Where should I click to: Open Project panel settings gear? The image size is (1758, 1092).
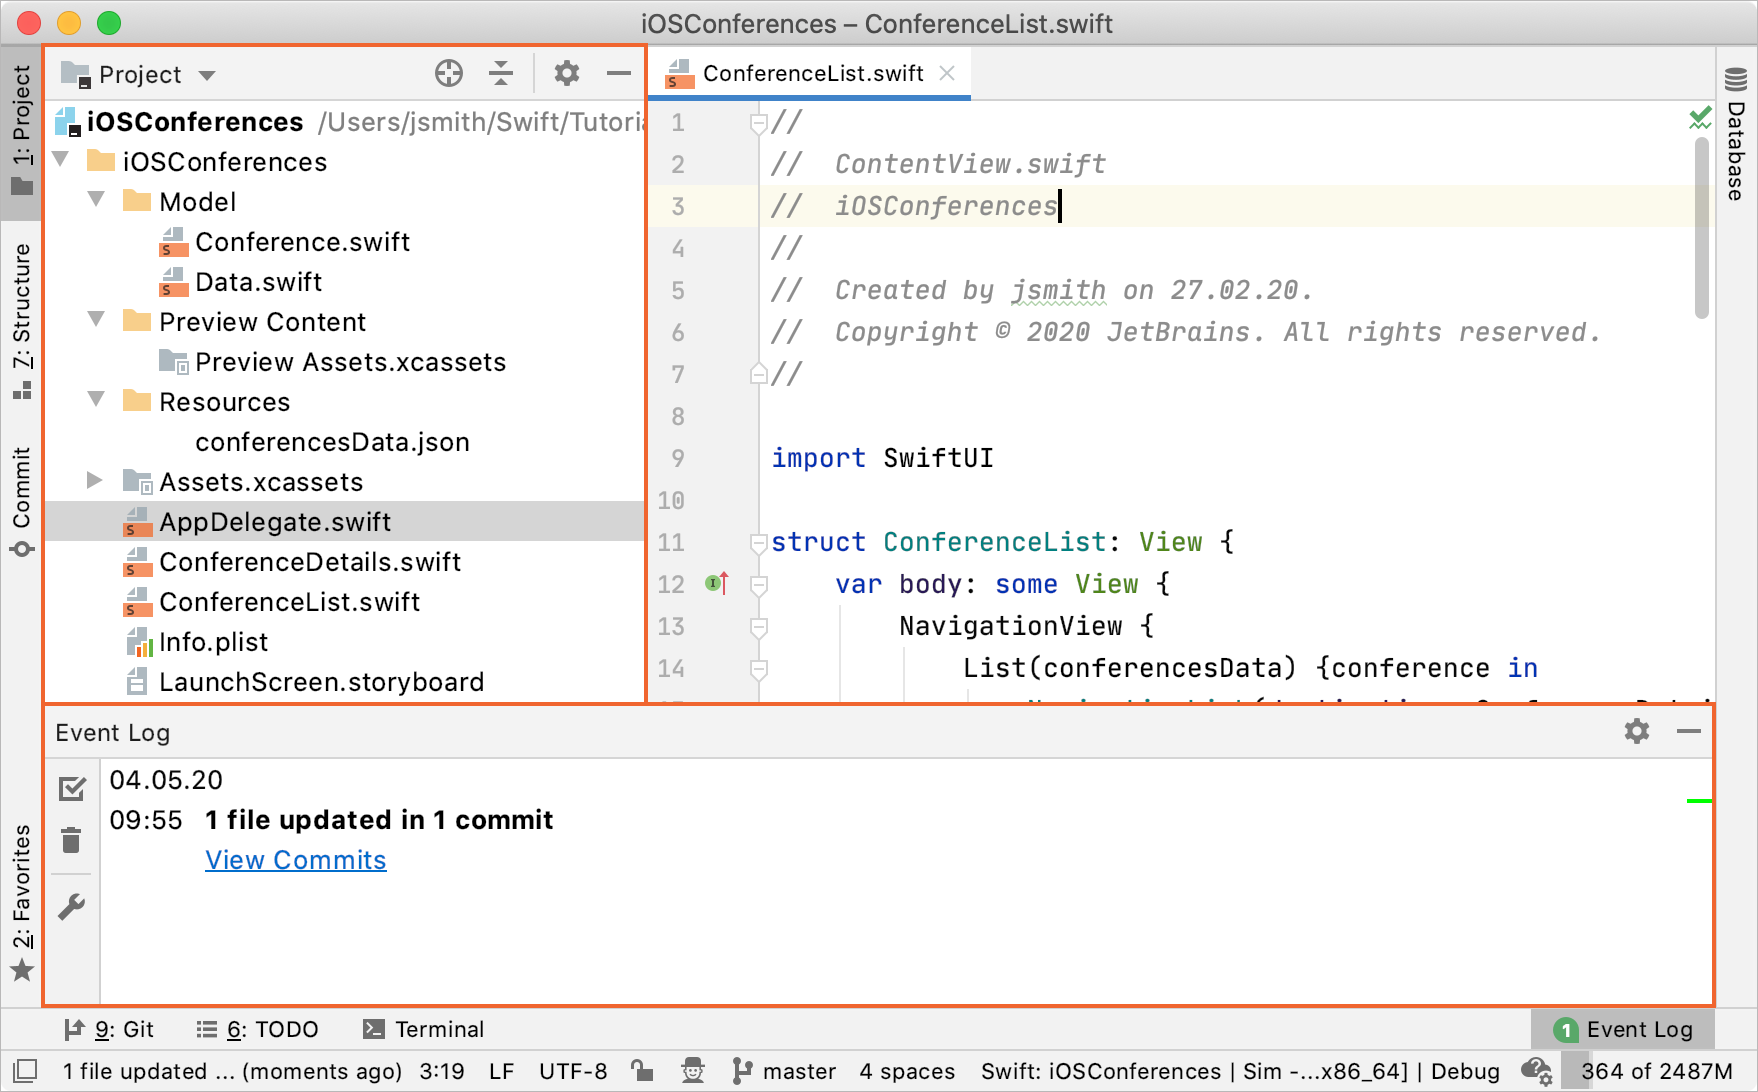[567, 73]
